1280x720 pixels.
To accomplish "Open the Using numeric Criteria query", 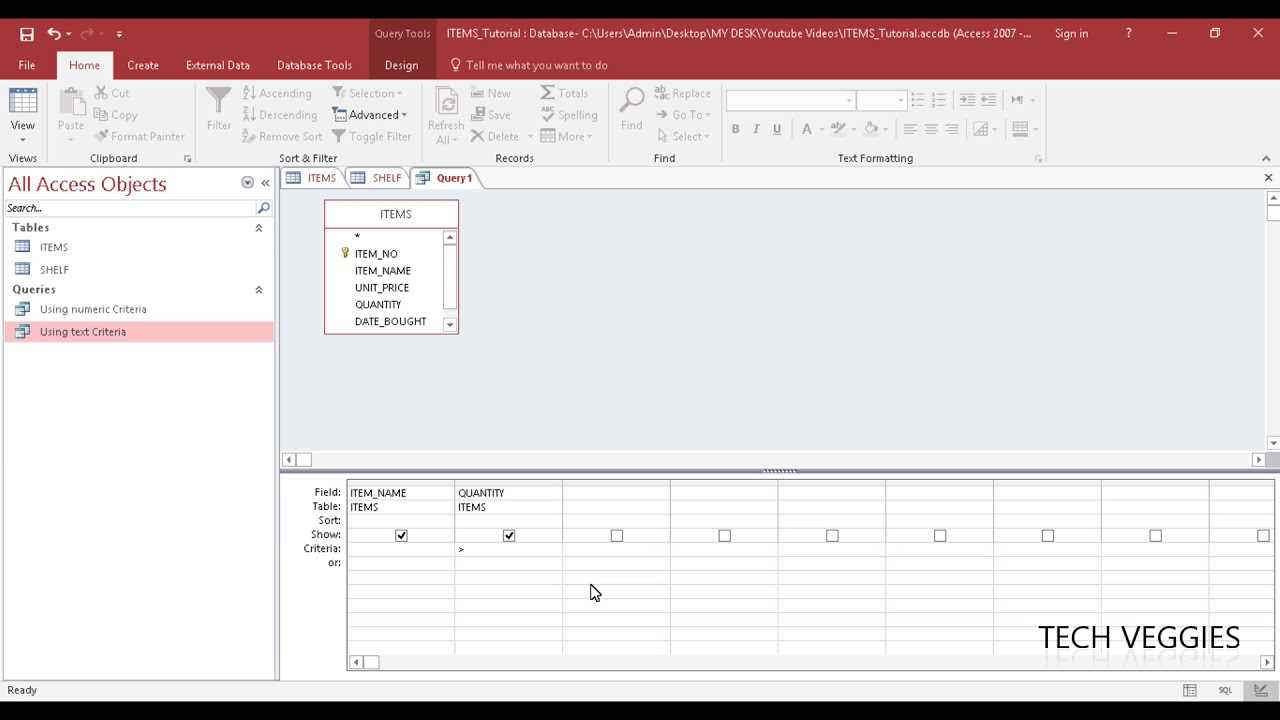I will 93,309.
